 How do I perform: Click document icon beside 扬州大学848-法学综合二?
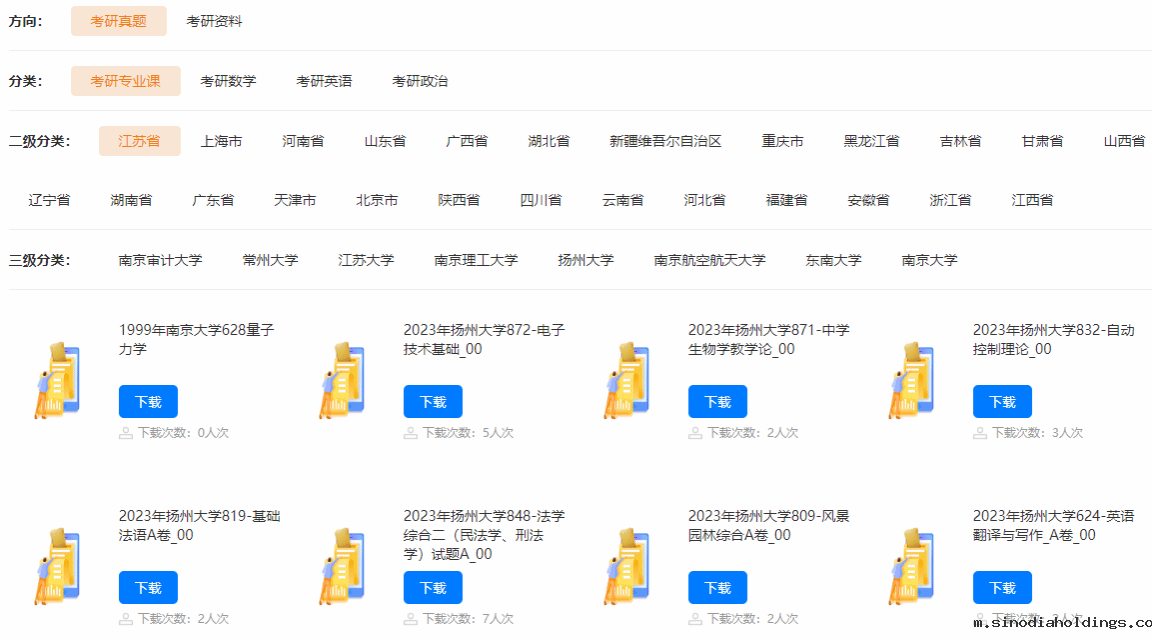(x=342, y=566)
